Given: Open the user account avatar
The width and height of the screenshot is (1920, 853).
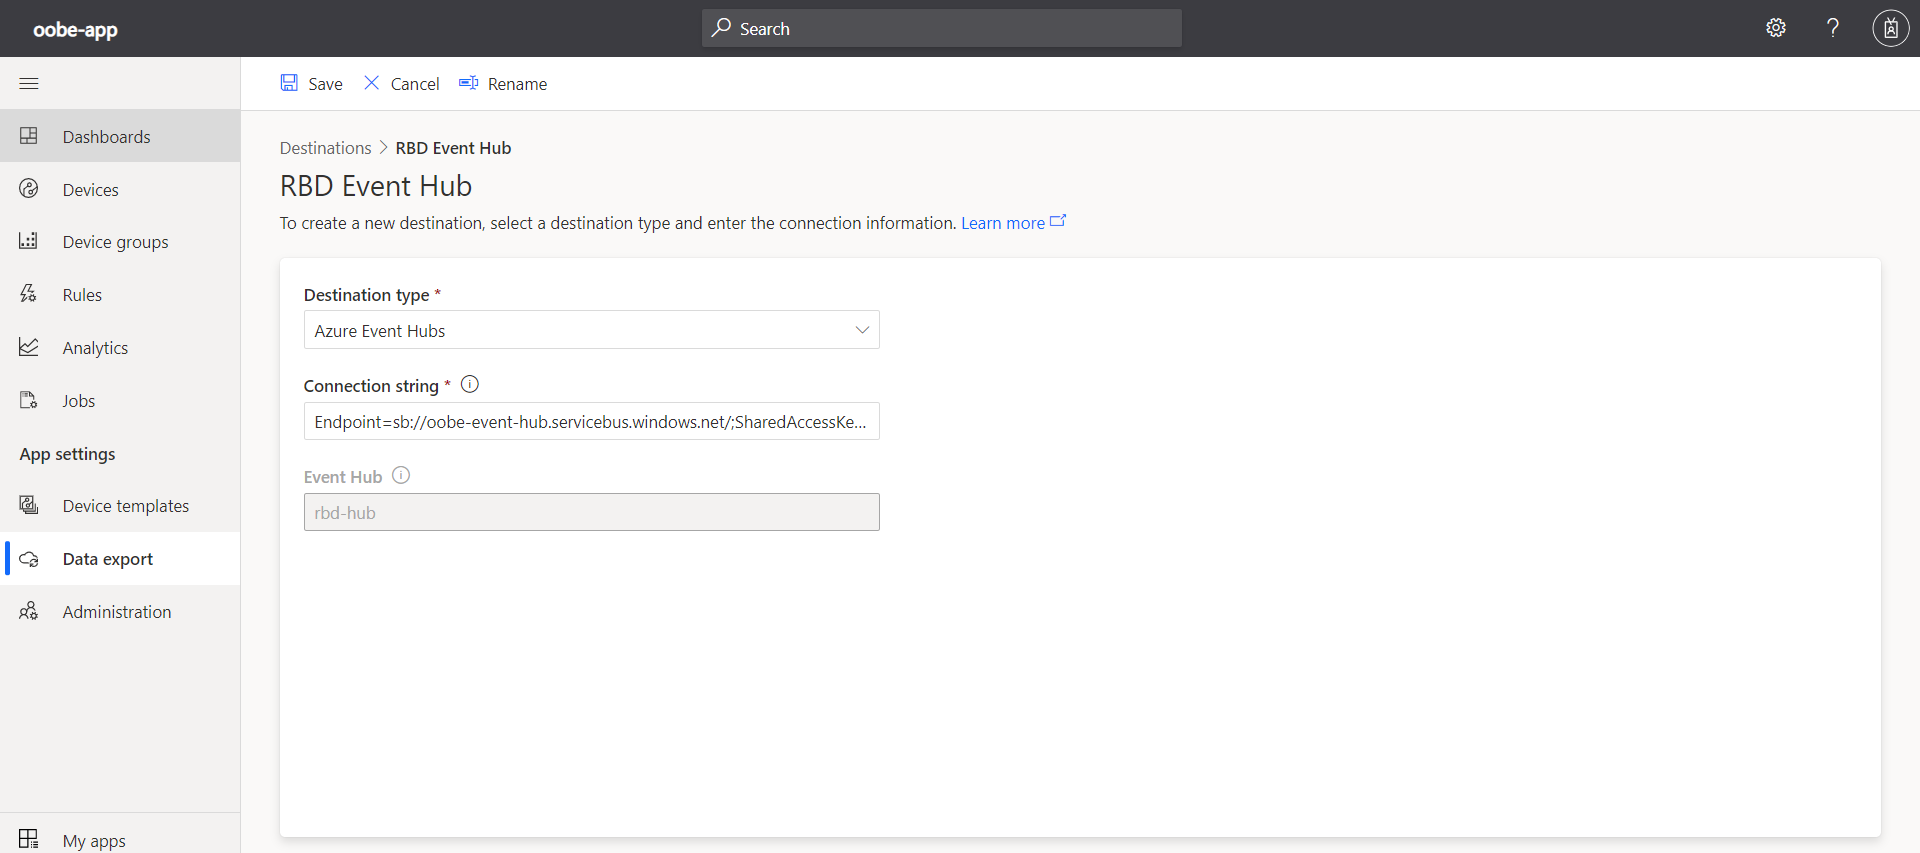Looking at the screenshot, I should (1890, 28).
